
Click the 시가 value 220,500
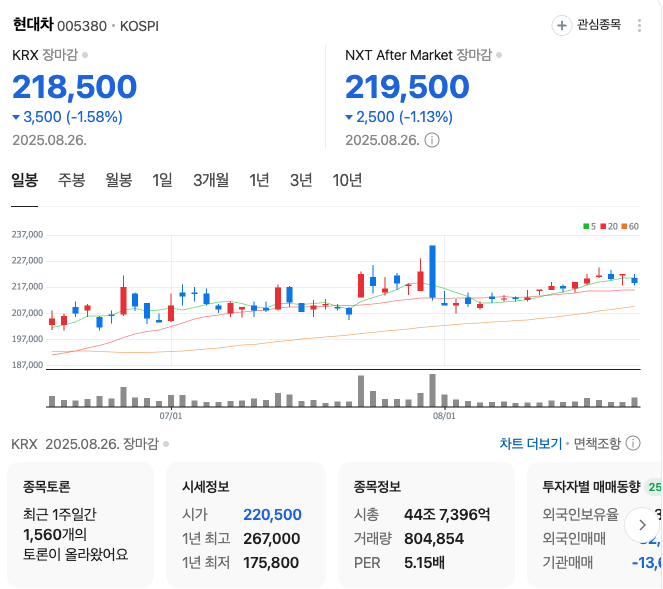(x=272, y=515)
